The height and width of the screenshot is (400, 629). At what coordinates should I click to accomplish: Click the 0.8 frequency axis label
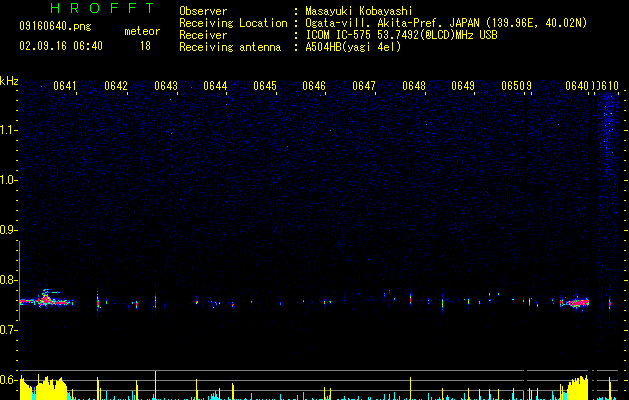click(x=8, y=280)
